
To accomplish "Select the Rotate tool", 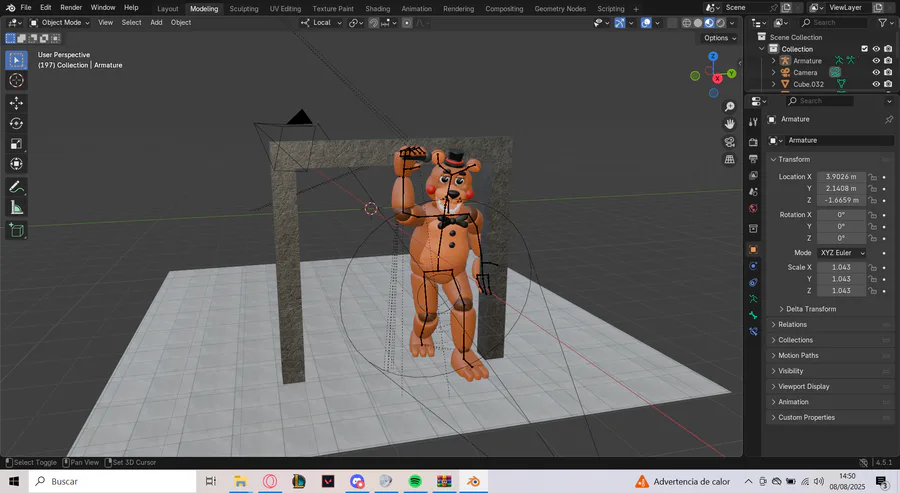I will [x=16, y=123].
